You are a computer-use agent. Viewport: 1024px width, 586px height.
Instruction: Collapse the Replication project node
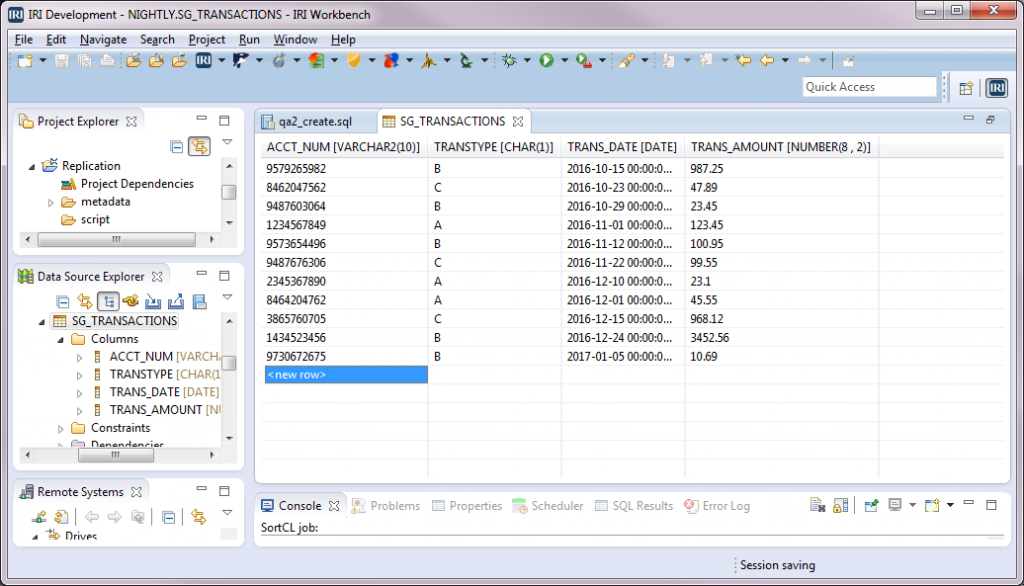click(33, 165)
